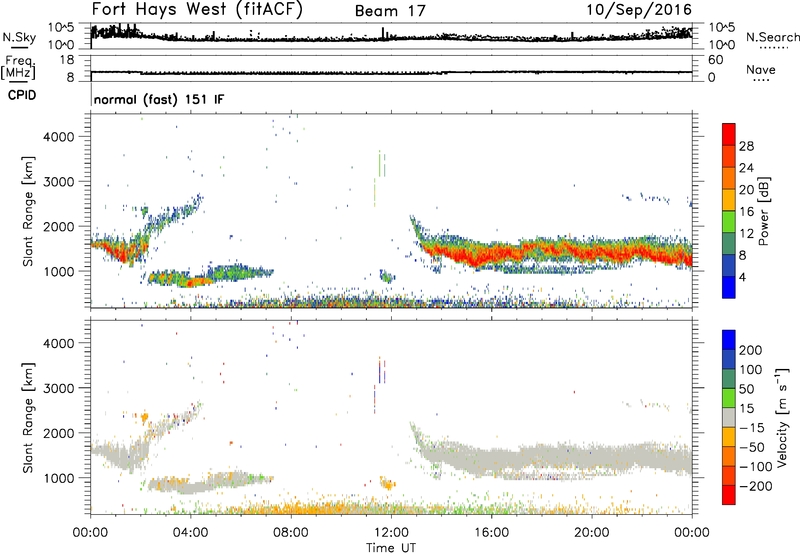Select the "3000" tick of power panel

58,182
